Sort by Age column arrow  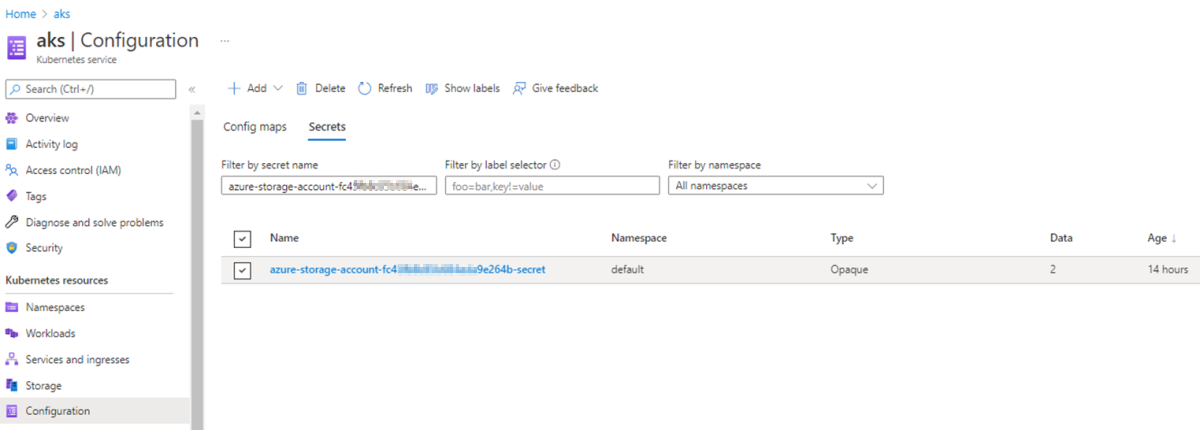coord(1174,238)
